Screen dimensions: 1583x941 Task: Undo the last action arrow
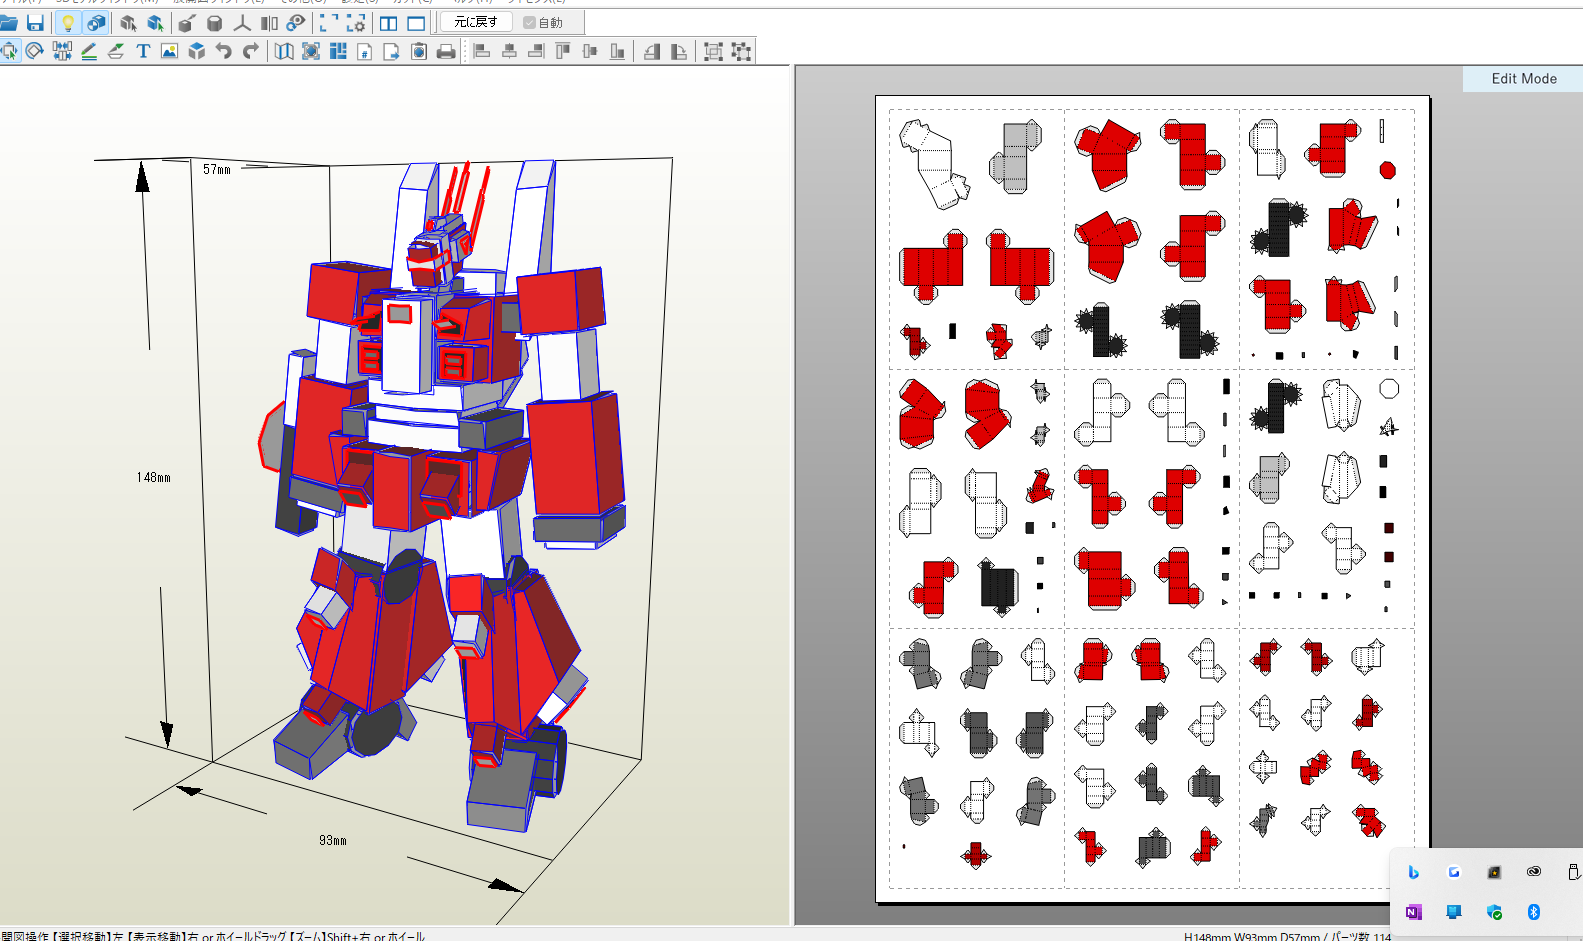pos(224,51)
